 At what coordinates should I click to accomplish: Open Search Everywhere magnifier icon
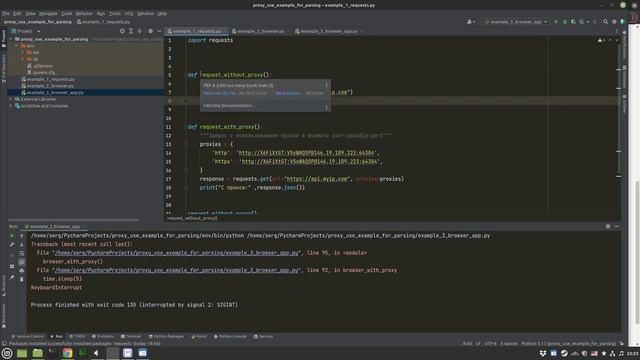(605, 22)
